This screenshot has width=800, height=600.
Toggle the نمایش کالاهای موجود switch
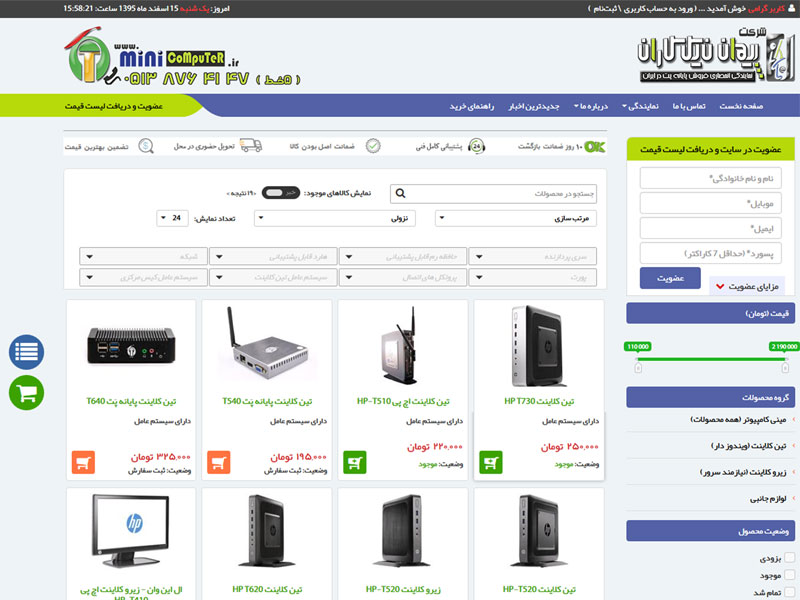281,193
